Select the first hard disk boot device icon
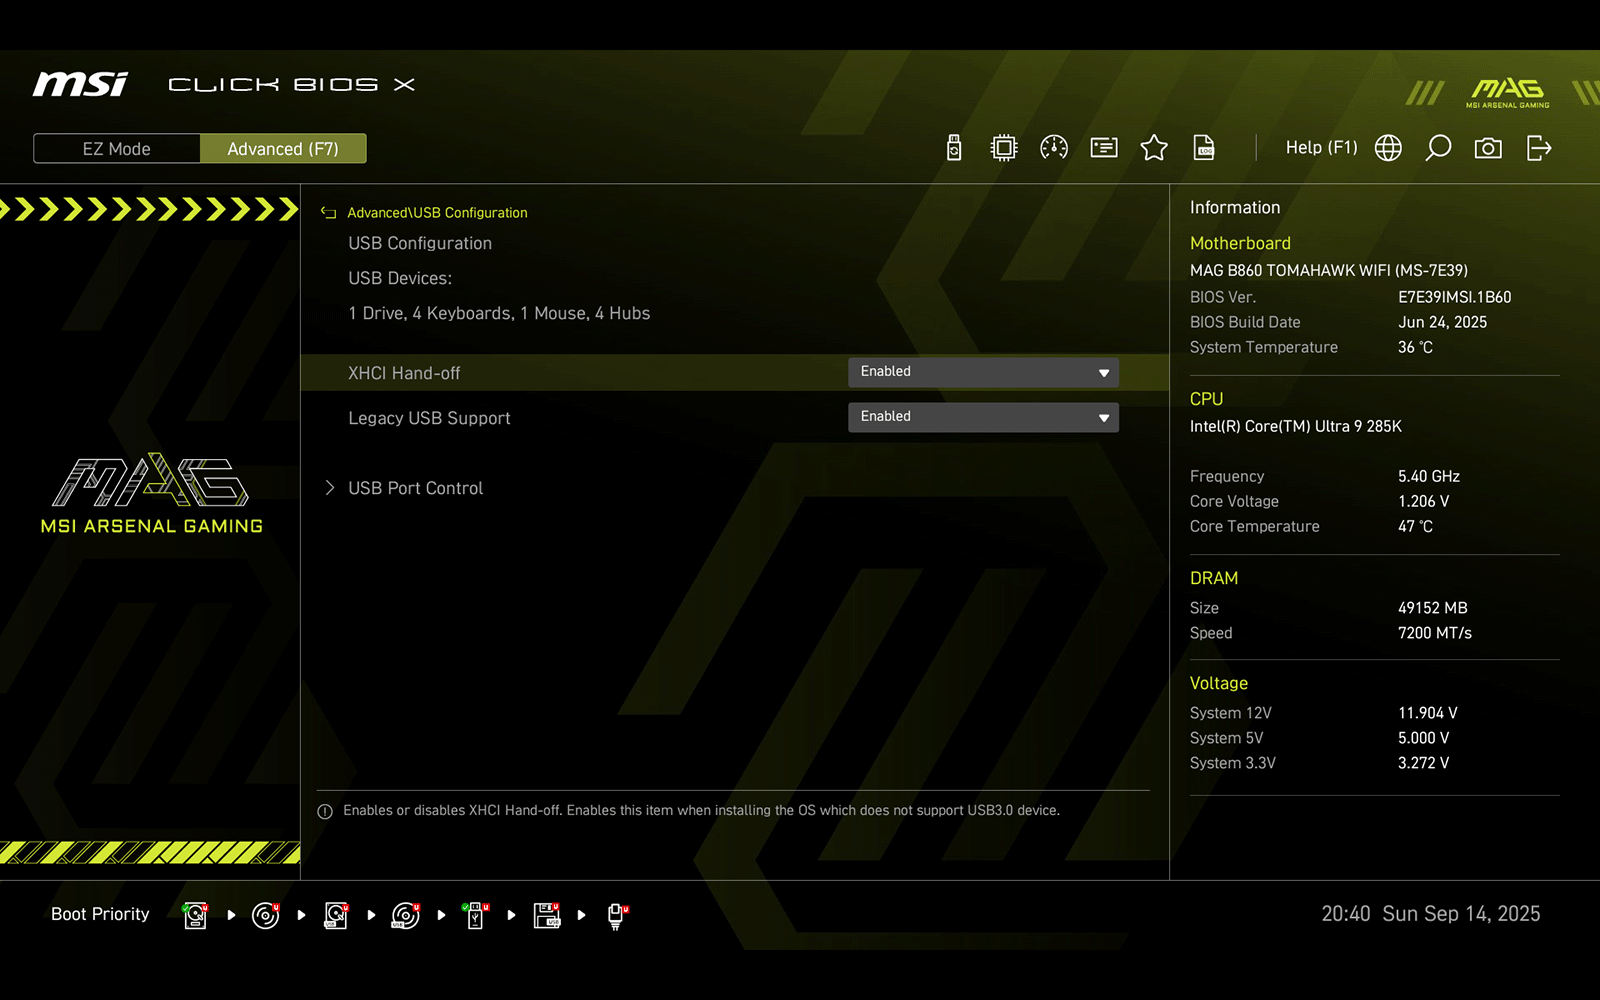The width and height of the screenshot is (1600, 1000). pyautogui.click(x=196, y=915)
